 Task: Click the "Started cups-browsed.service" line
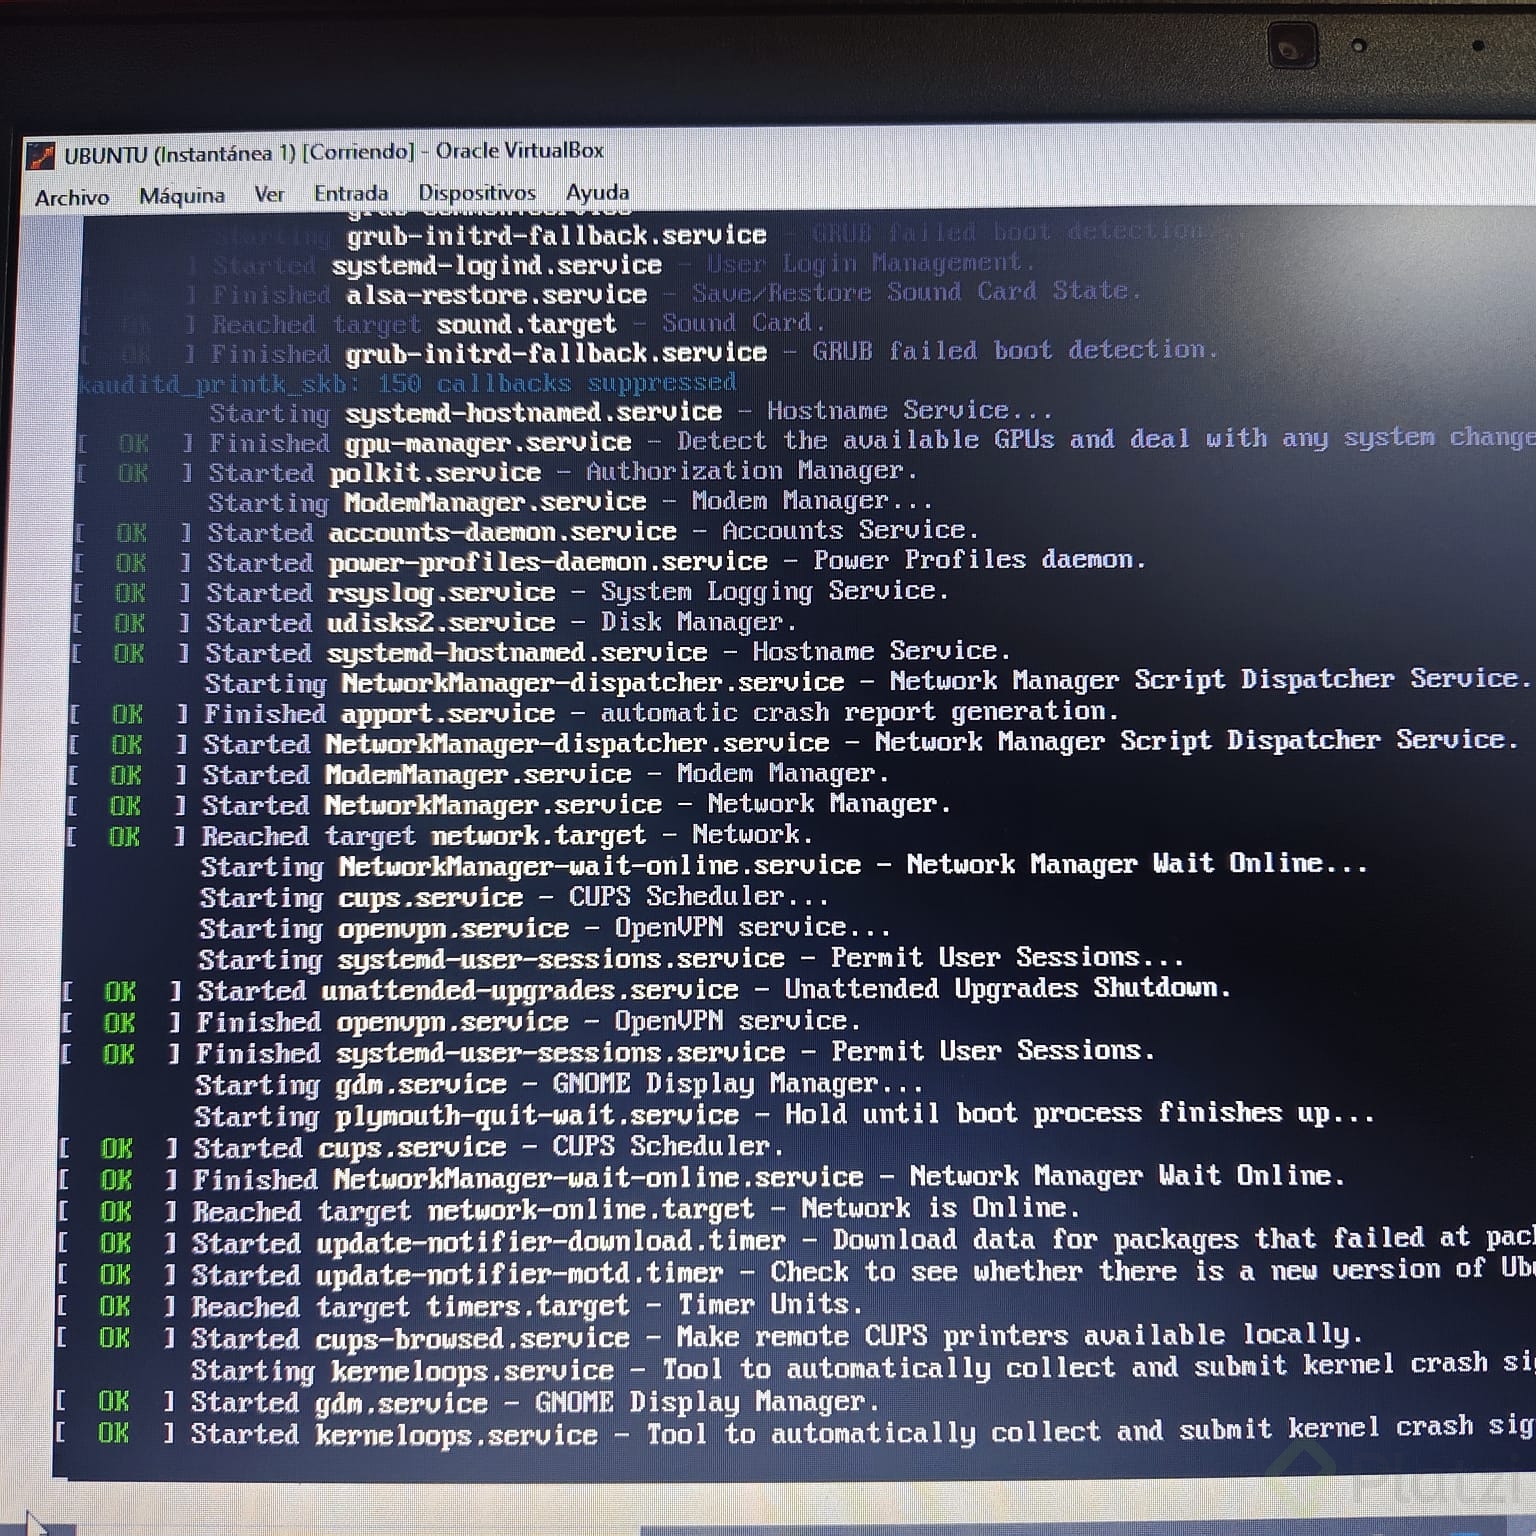tap(710, 1337)
